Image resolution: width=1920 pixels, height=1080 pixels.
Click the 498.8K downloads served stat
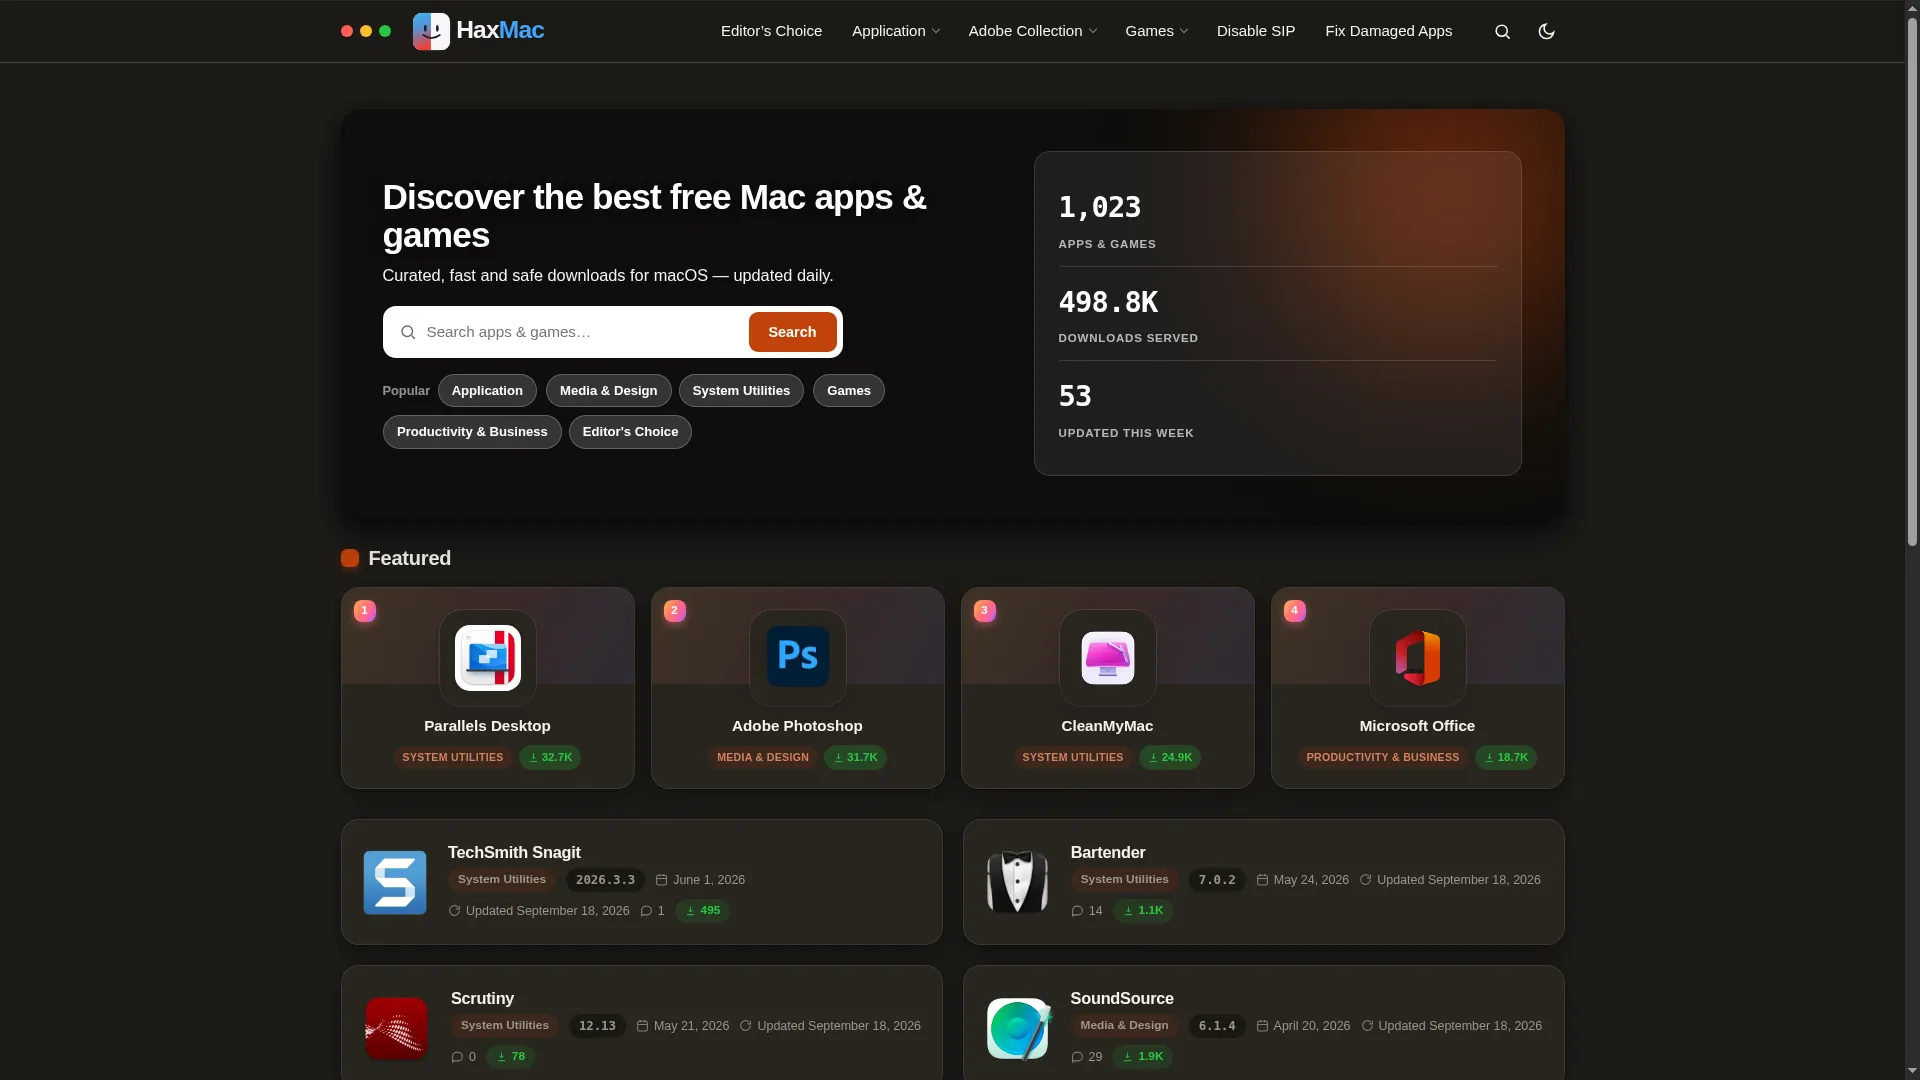click(x=1128, y=315)
